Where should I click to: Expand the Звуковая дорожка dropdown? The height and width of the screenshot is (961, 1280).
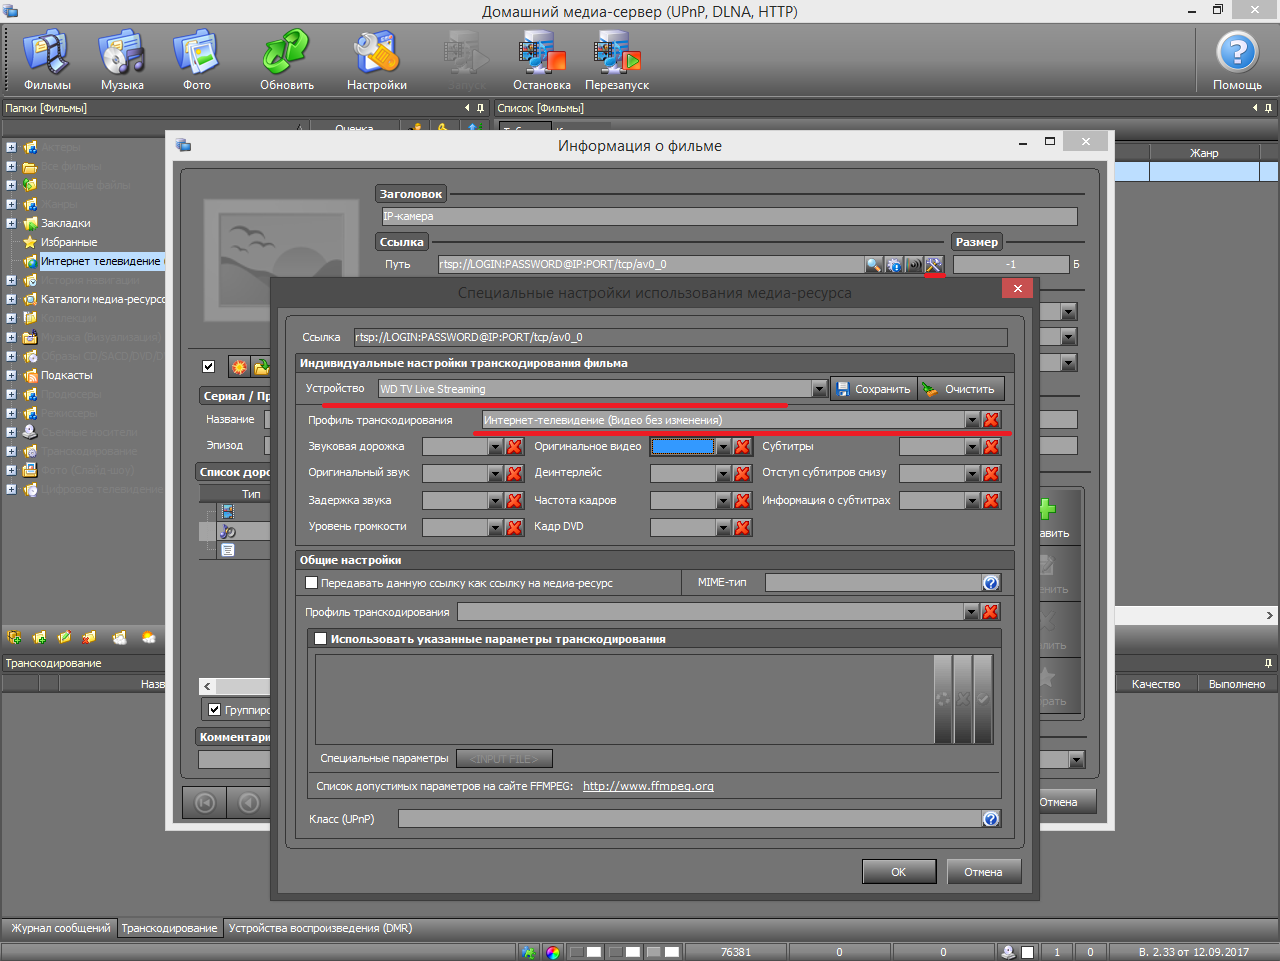coord(495,447)
